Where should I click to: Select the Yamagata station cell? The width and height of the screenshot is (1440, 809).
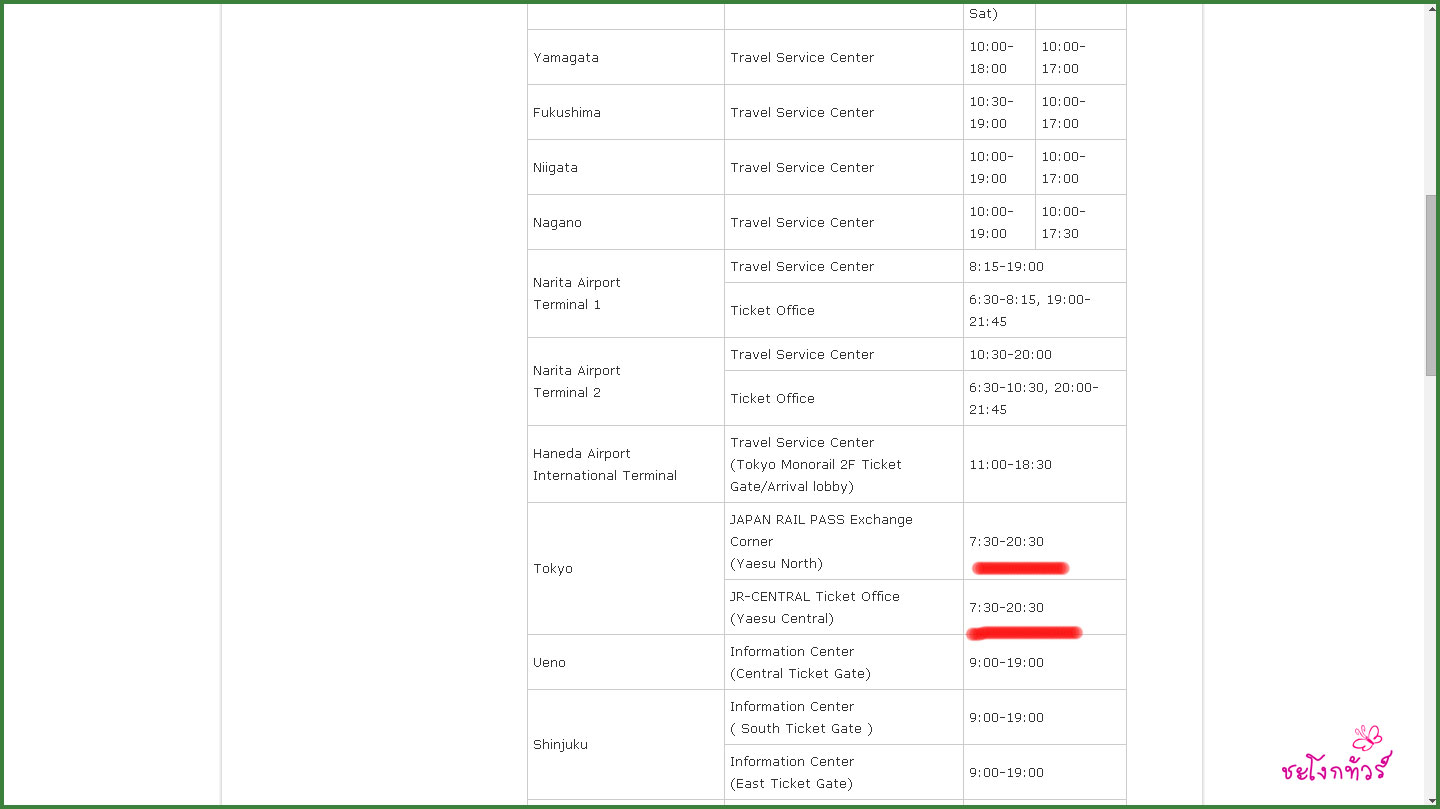tap(626, 57)
